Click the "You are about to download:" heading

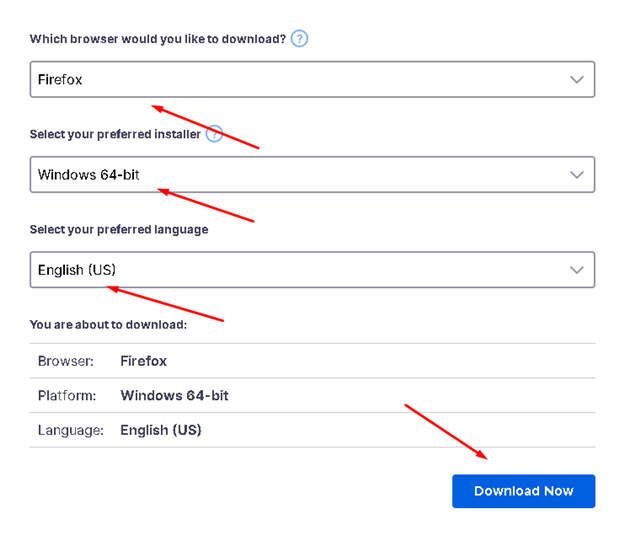point(108,324)
